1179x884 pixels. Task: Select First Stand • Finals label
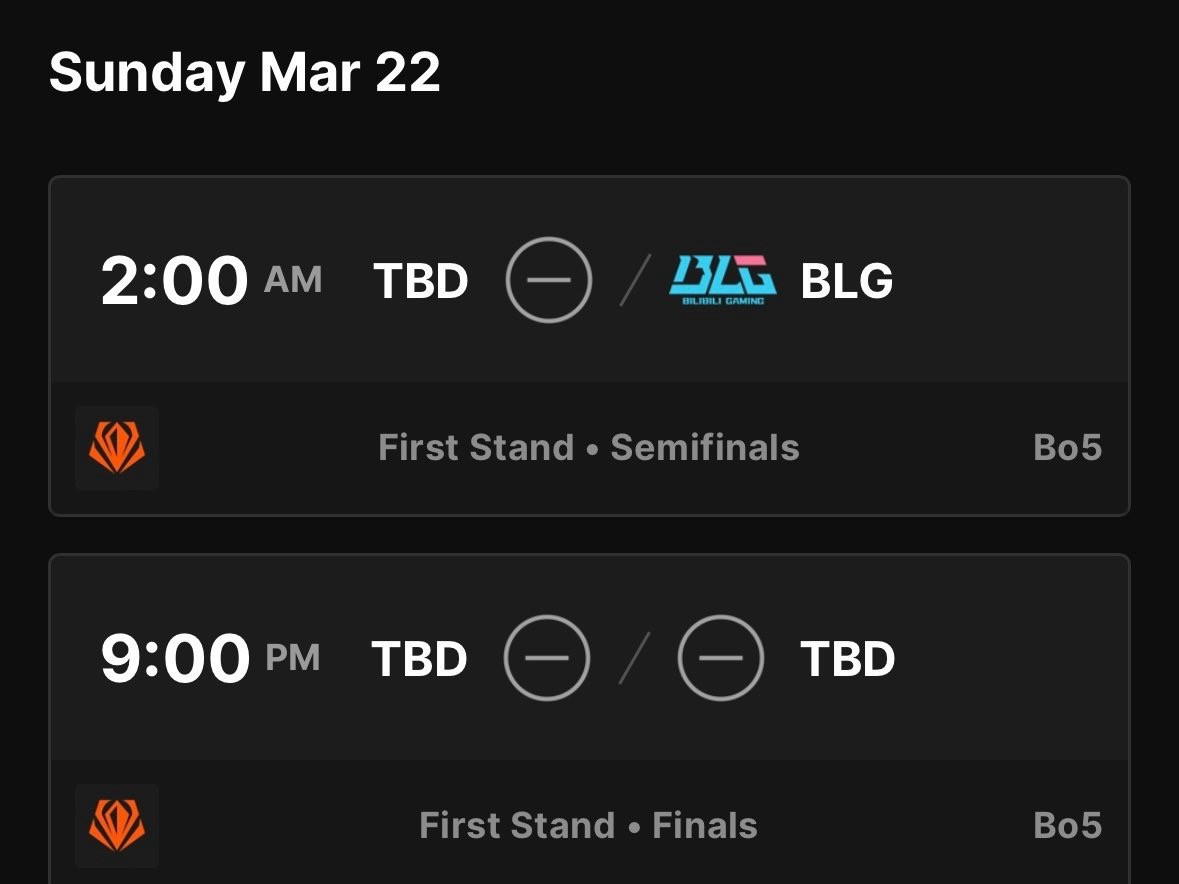pos(589,826)
